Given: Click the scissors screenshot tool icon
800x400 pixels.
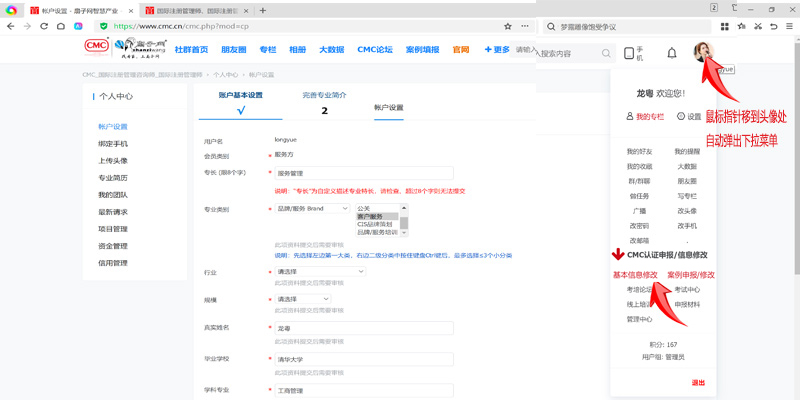Looking at the screenshot, I should (758, 27).
